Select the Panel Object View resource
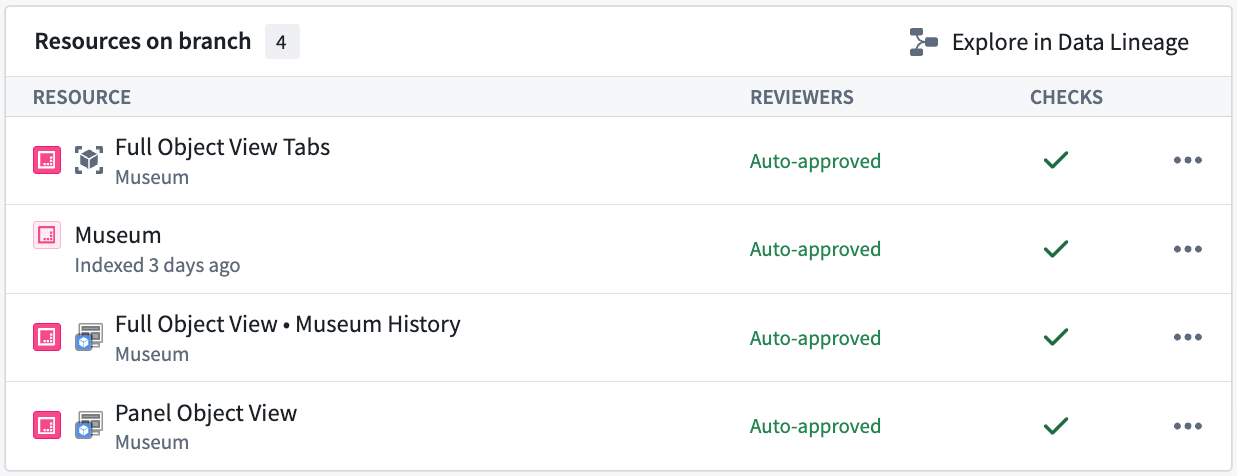 (206, 413)
